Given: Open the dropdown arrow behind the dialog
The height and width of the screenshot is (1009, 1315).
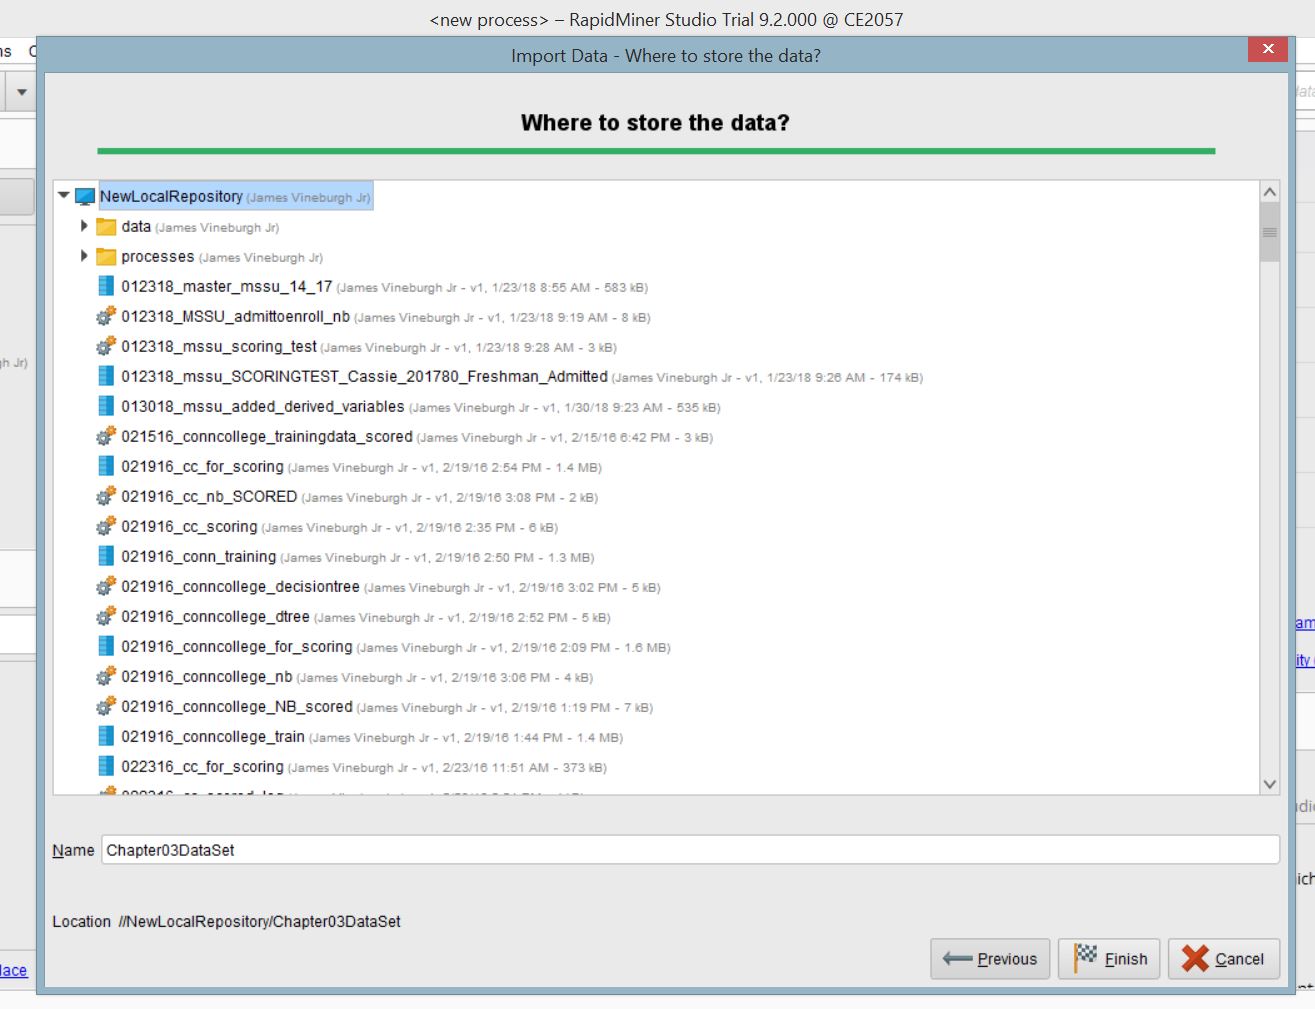Looking at the screenshot, I should [21, 92].
